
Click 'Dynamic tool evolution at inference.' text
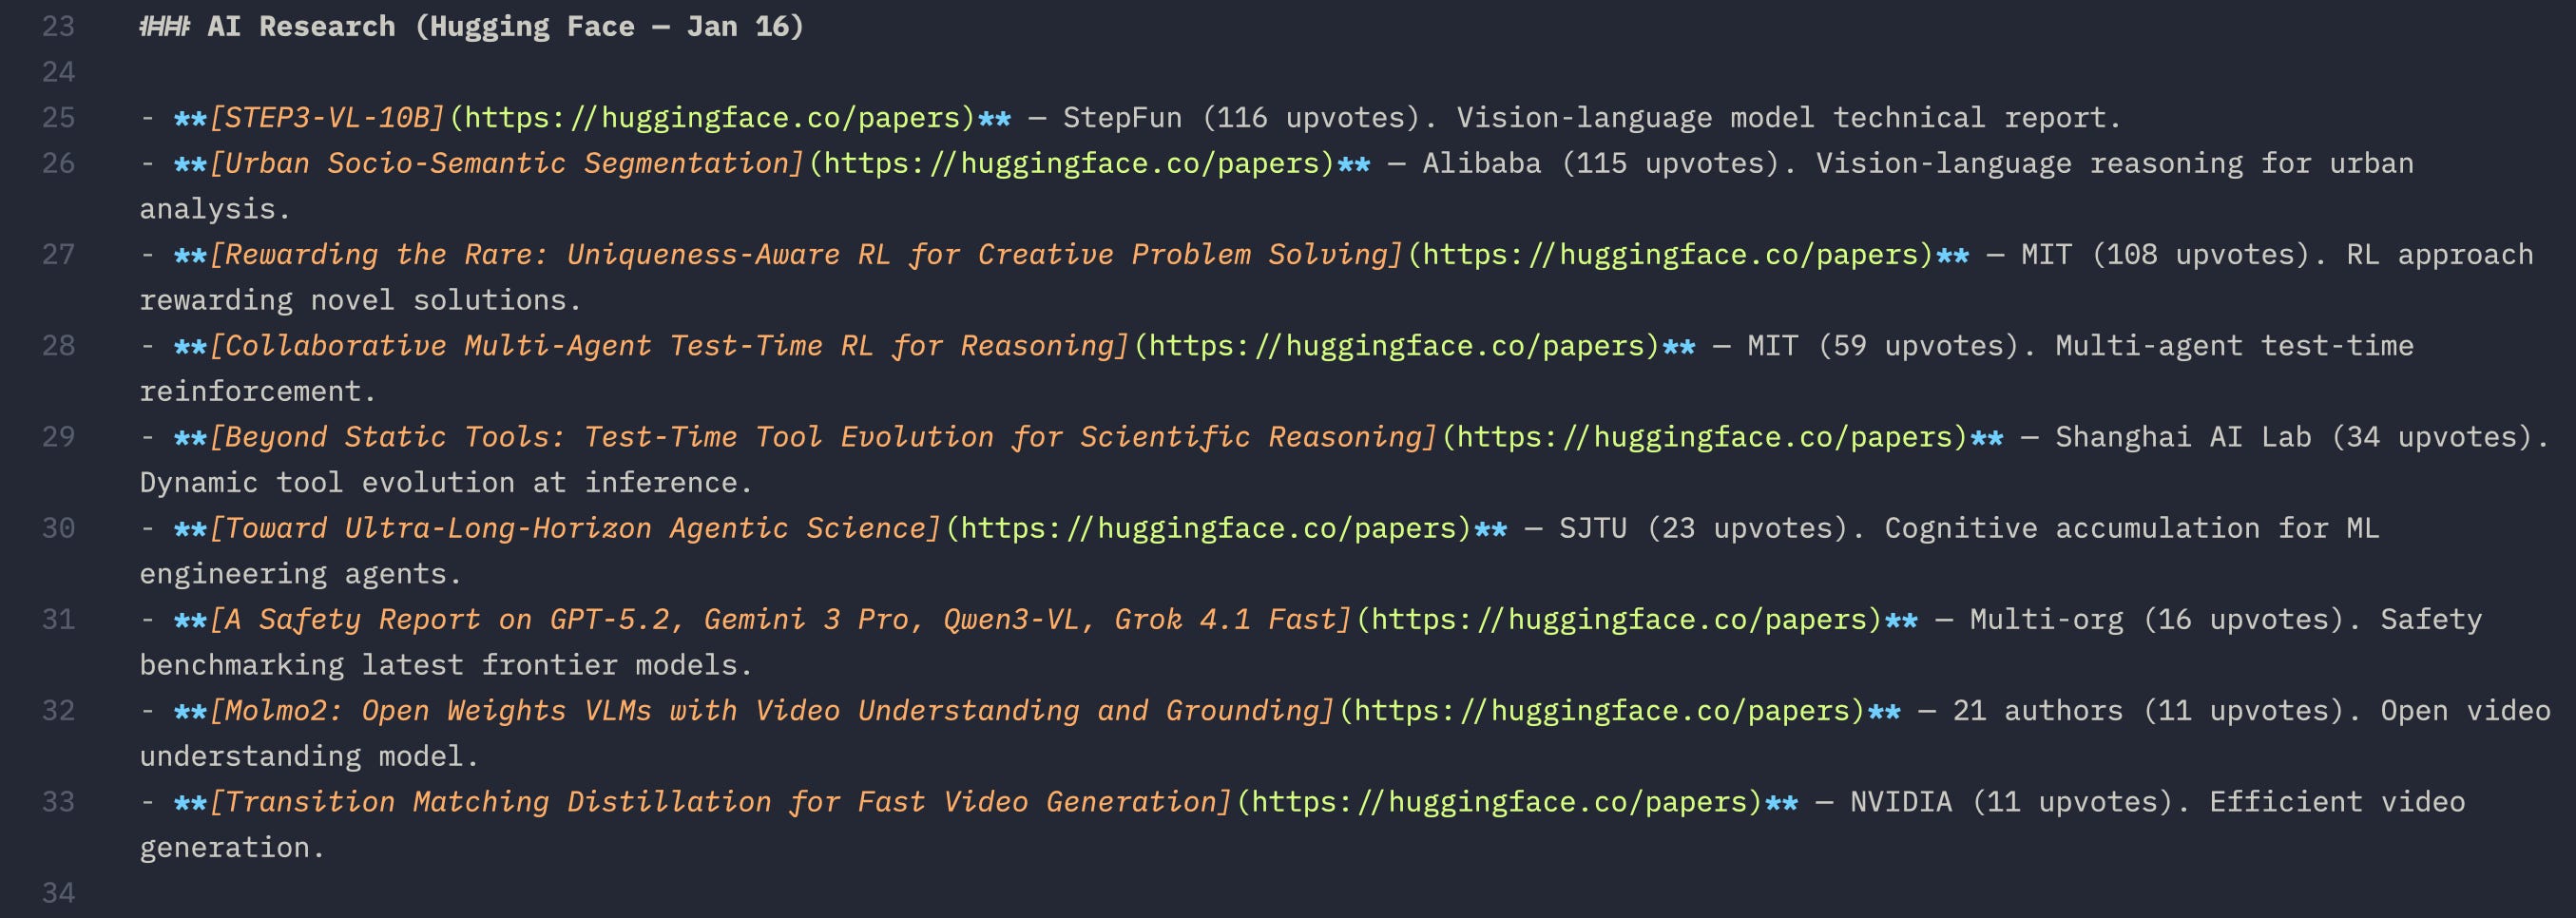pyautogui.click(x=446, y=483)
